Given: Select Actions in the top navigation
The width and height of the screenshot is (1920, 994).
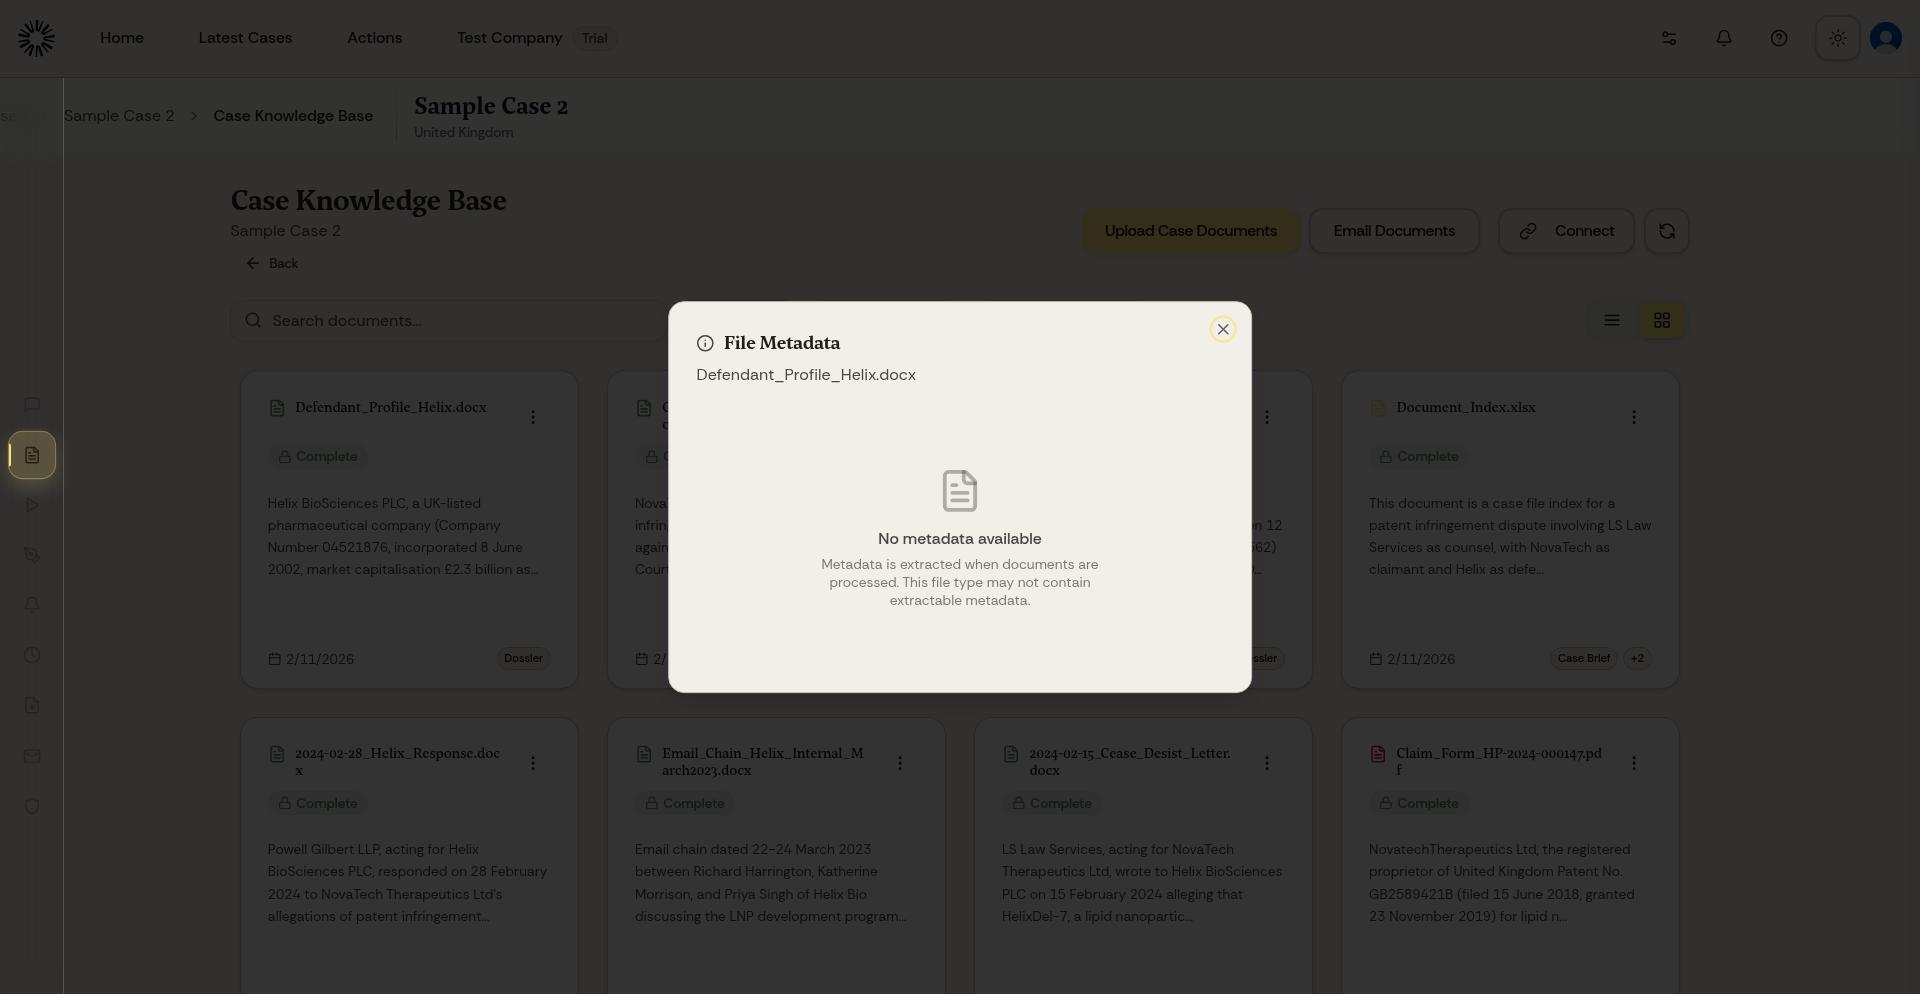Looking at the screenshot, I should (374, 38).
